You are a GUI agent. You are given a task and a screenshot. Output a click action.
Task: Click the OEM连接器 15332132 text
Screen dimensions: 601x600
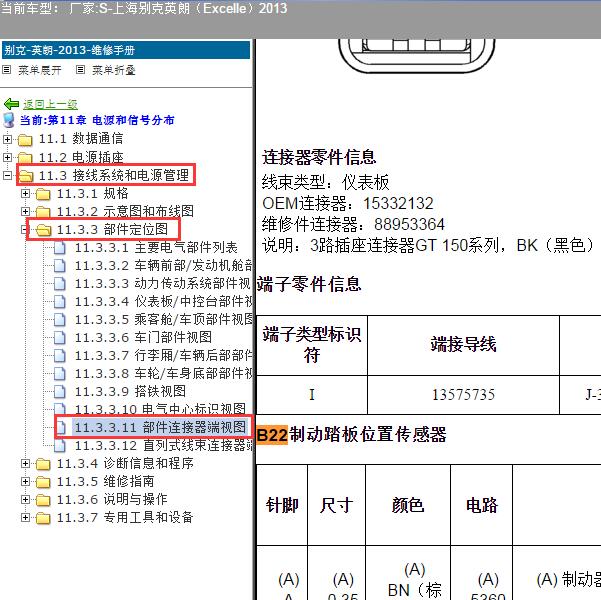pyautogui.click(x=348, y=203)
